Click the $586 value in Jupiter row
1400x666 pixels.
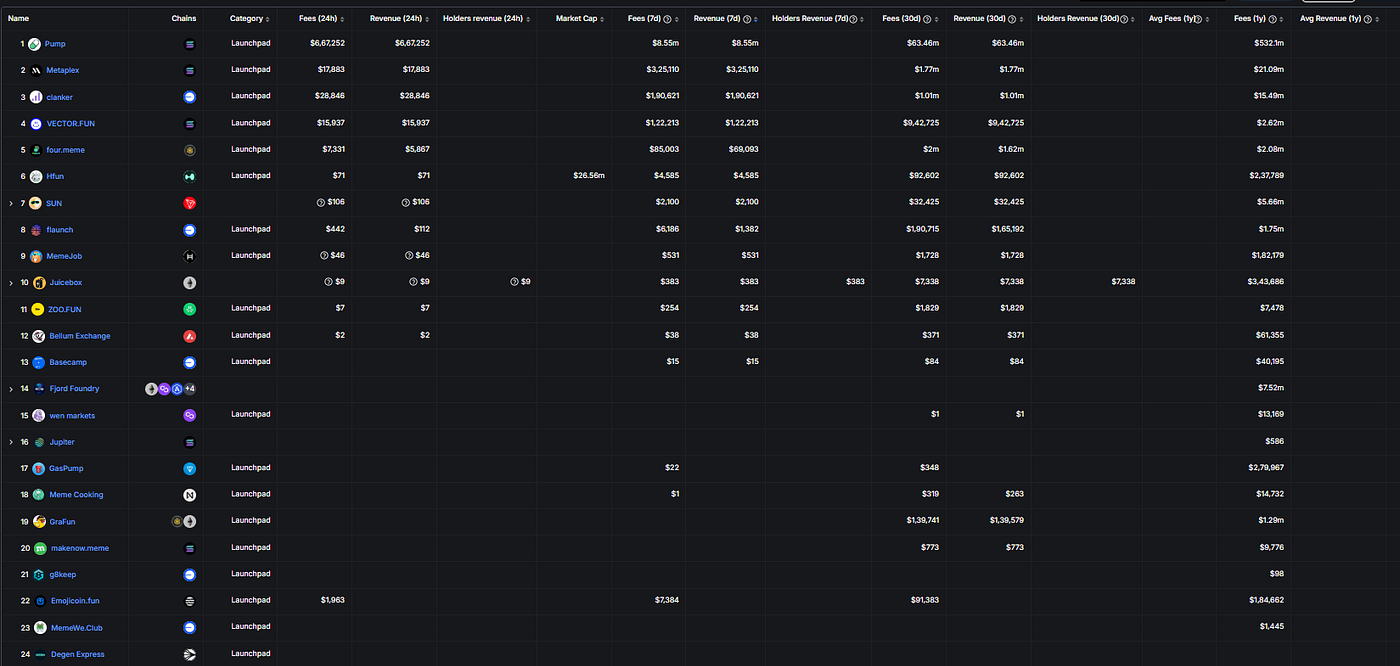click(x=1275, y=442)
